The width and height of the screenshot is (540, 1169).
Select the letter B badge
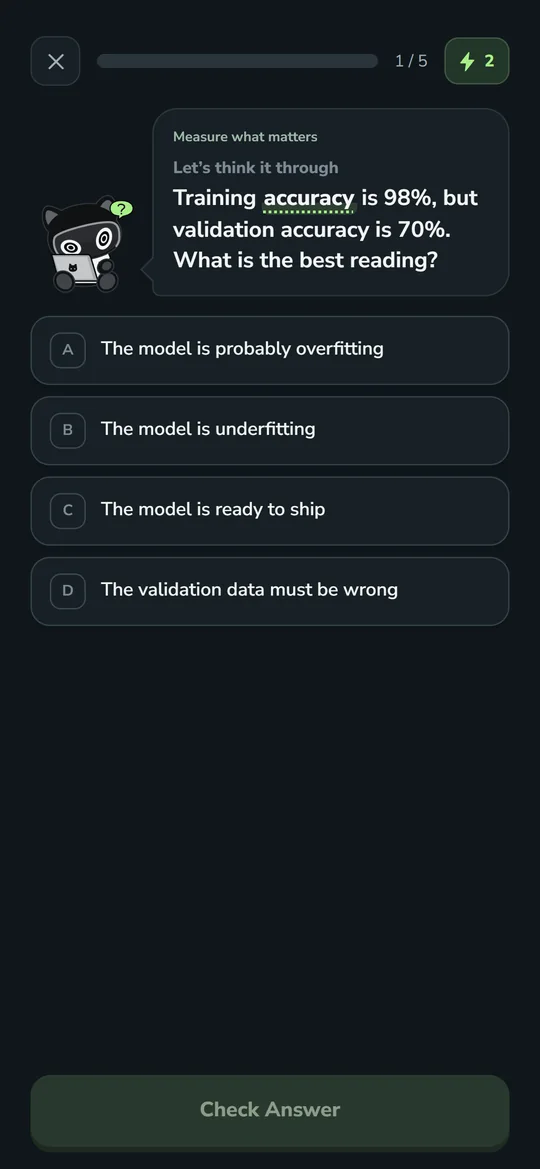68,430
